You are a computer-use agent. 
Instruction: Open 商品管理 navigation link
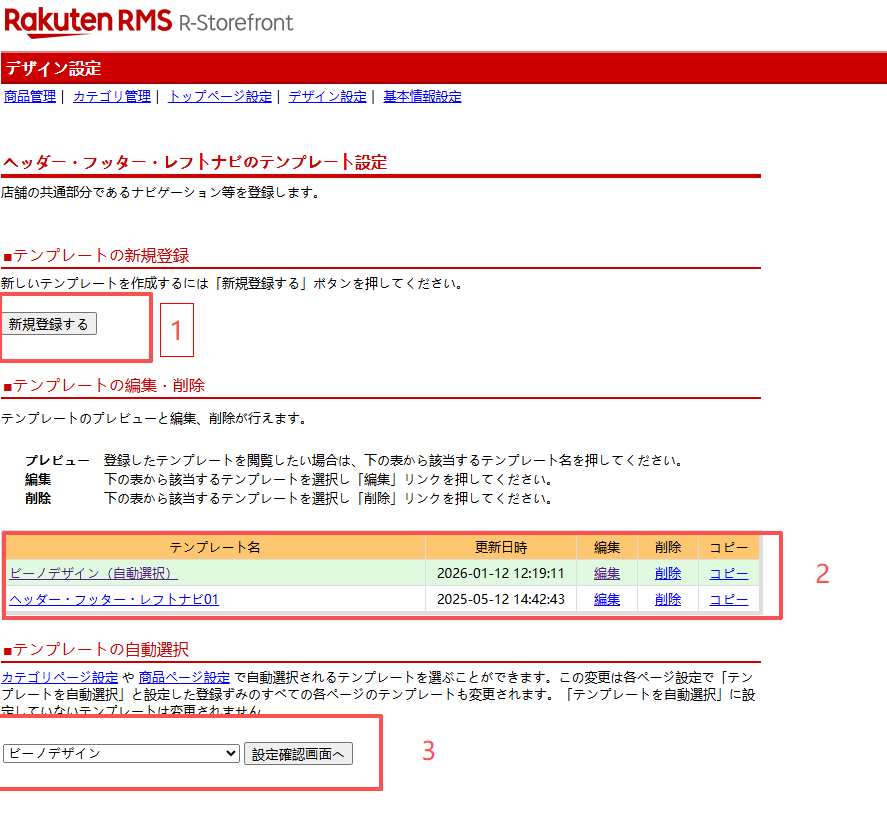pyautogui.click(x=30, y=97)
